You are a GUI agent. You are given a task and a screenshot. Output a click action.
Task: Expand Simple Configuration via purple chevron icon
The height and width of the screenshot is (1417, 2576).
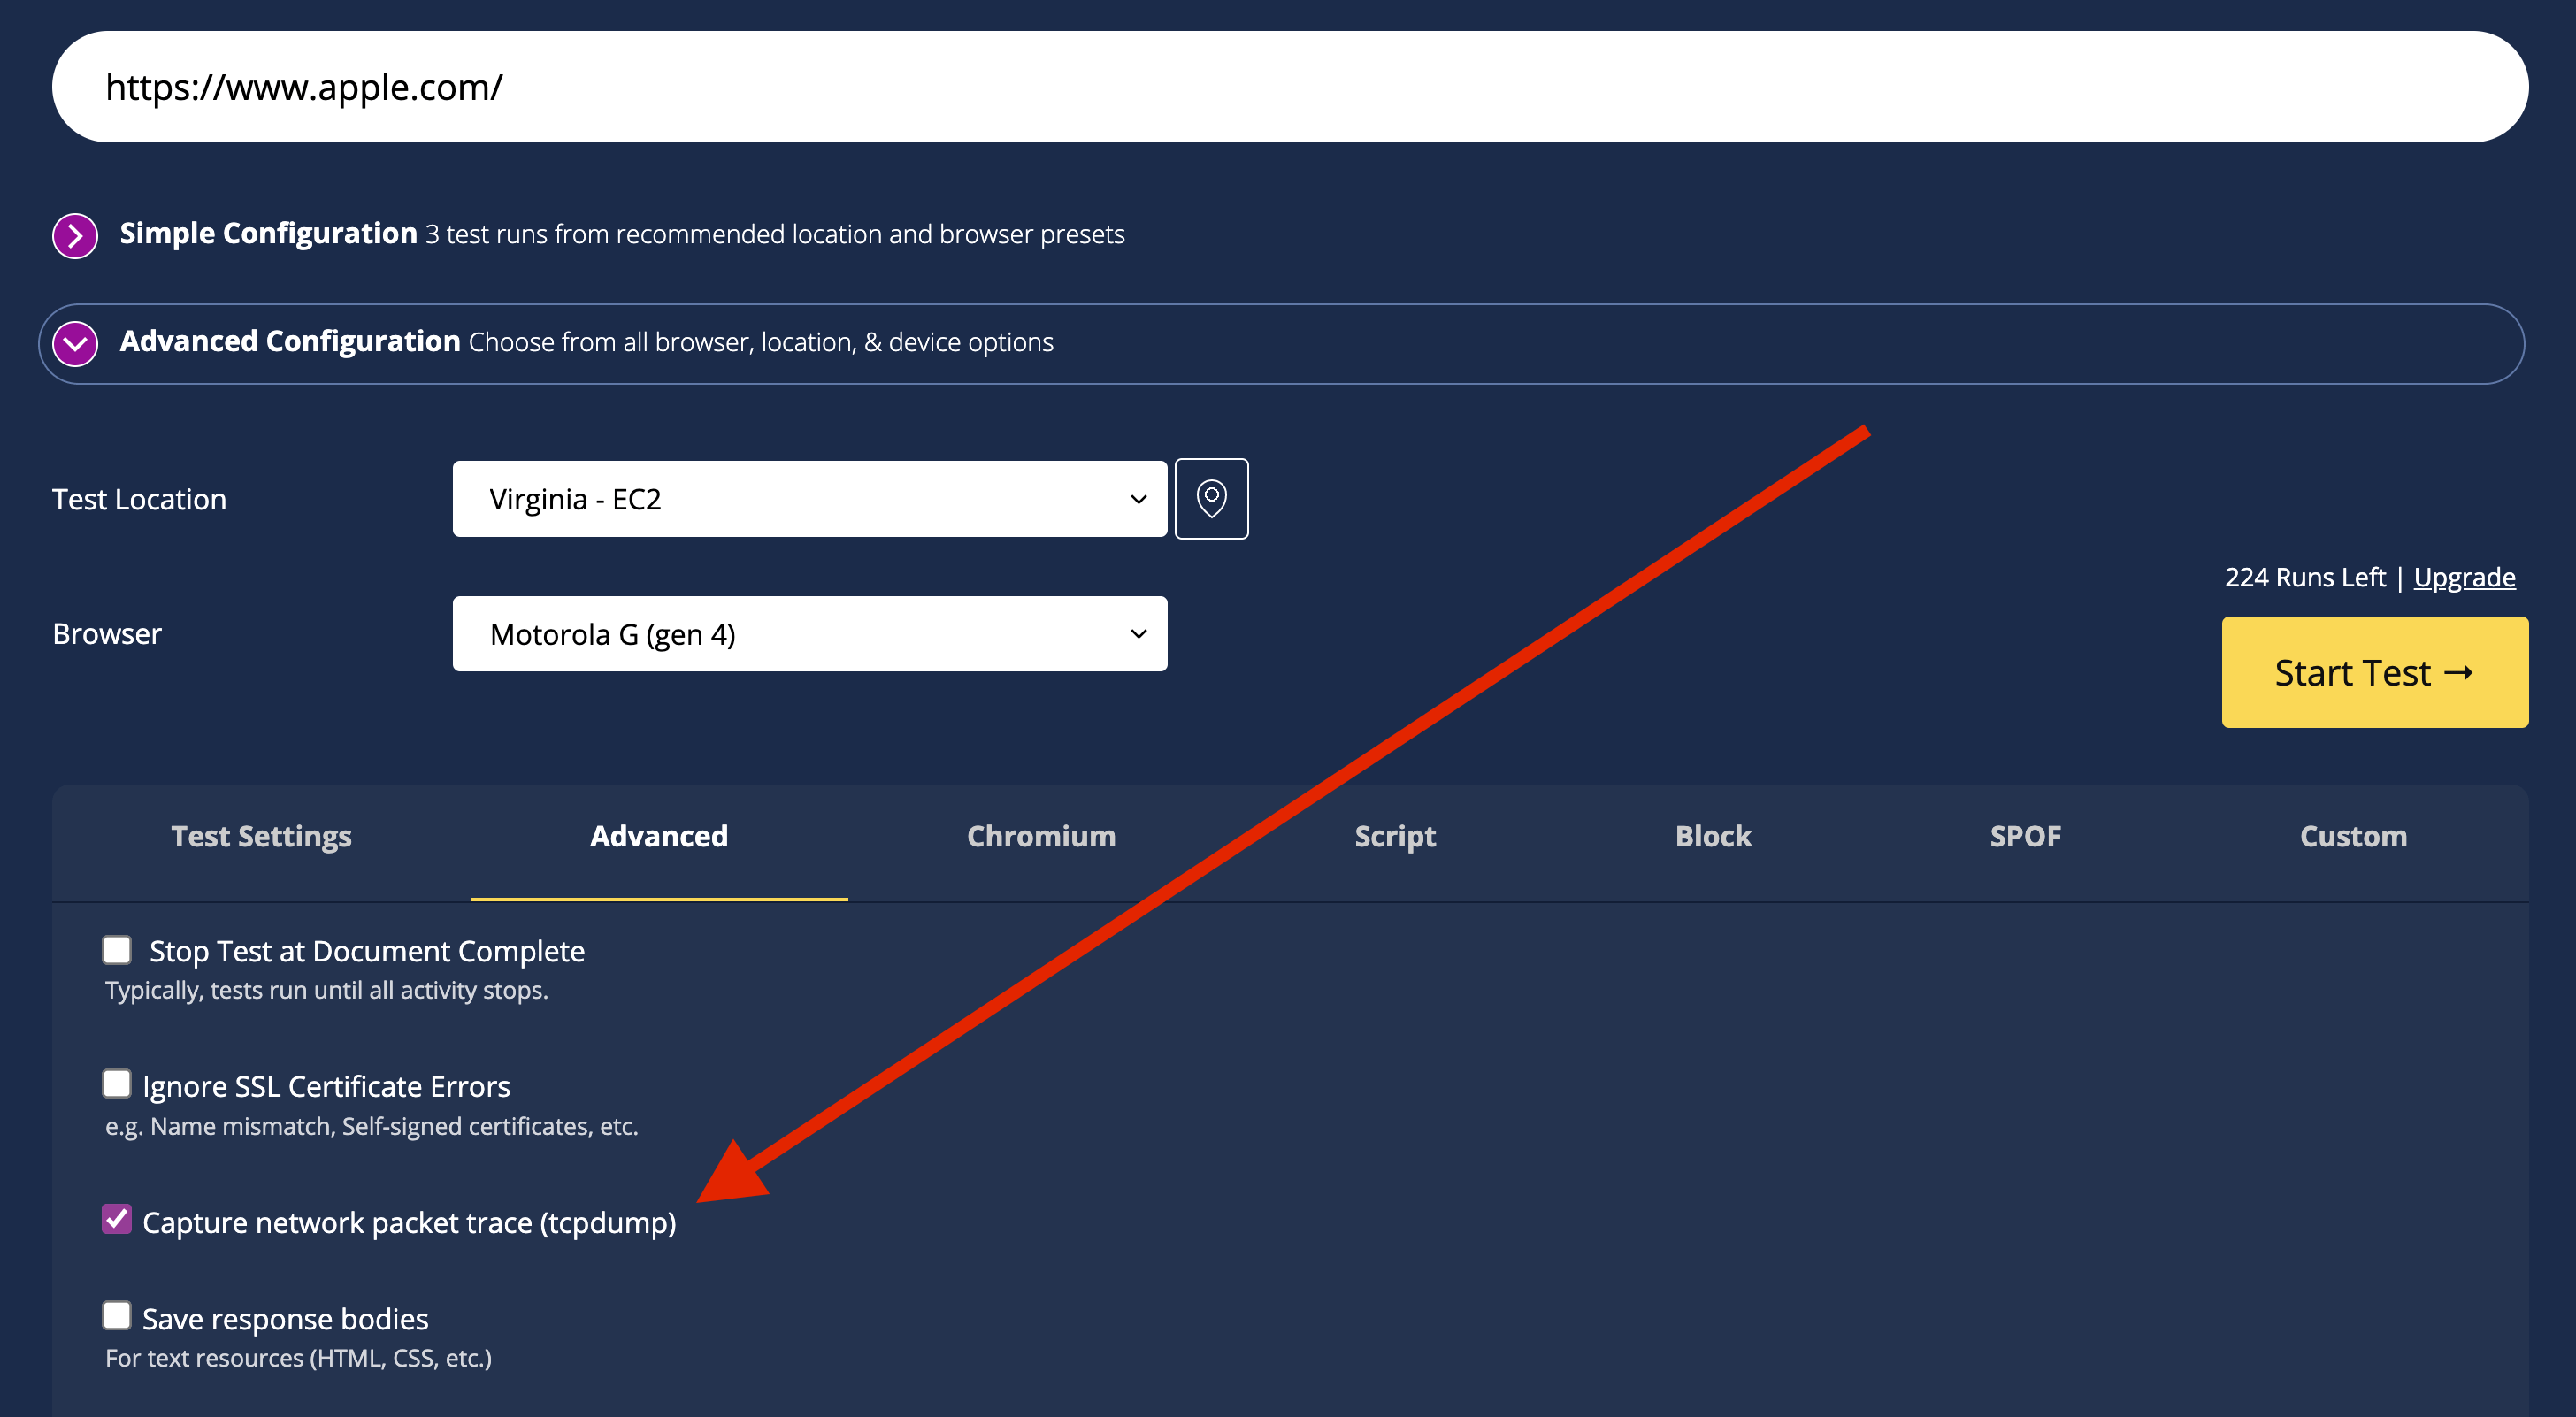tap(75, 235)
